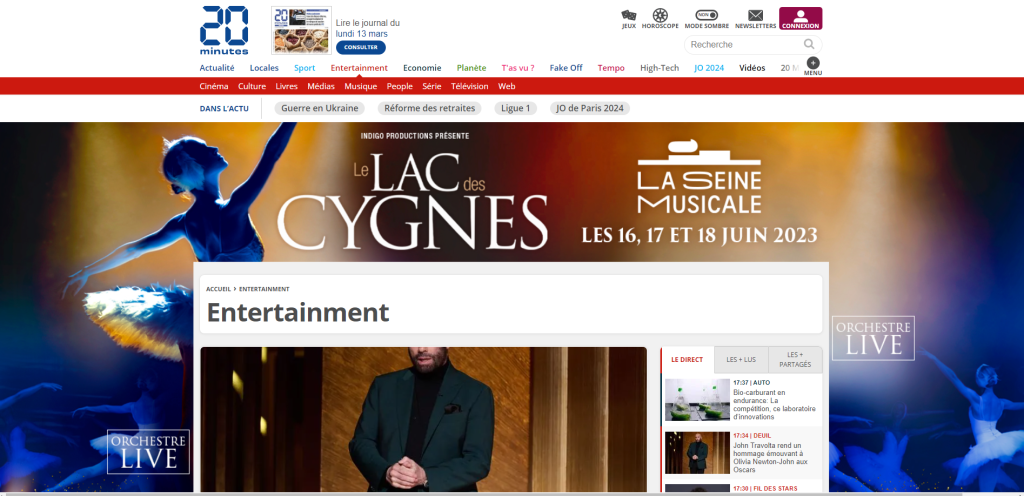Click the search magnifier icon

click(x=809, y=44)
